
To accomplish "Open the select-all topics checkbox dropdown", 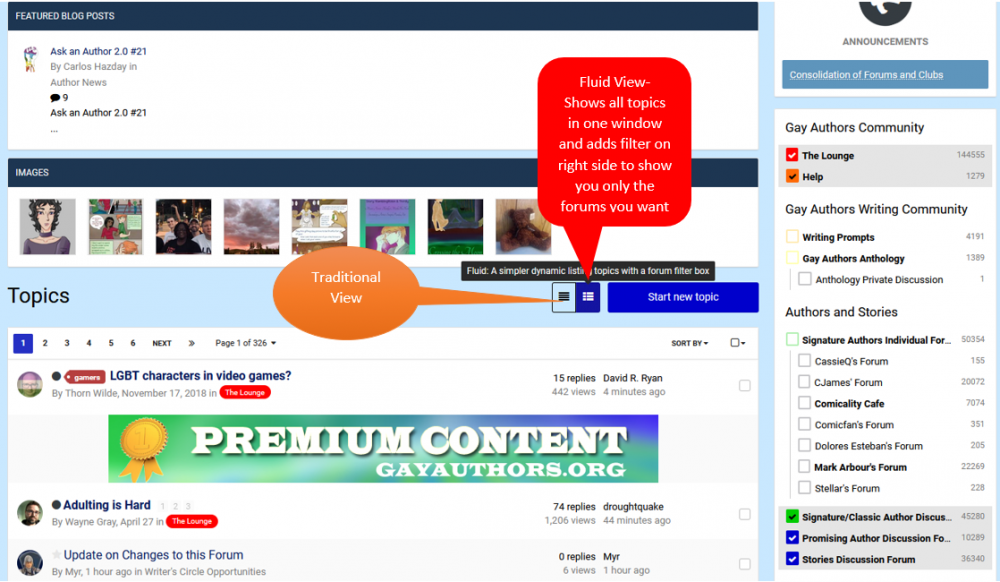I will (x=738, y=343).
